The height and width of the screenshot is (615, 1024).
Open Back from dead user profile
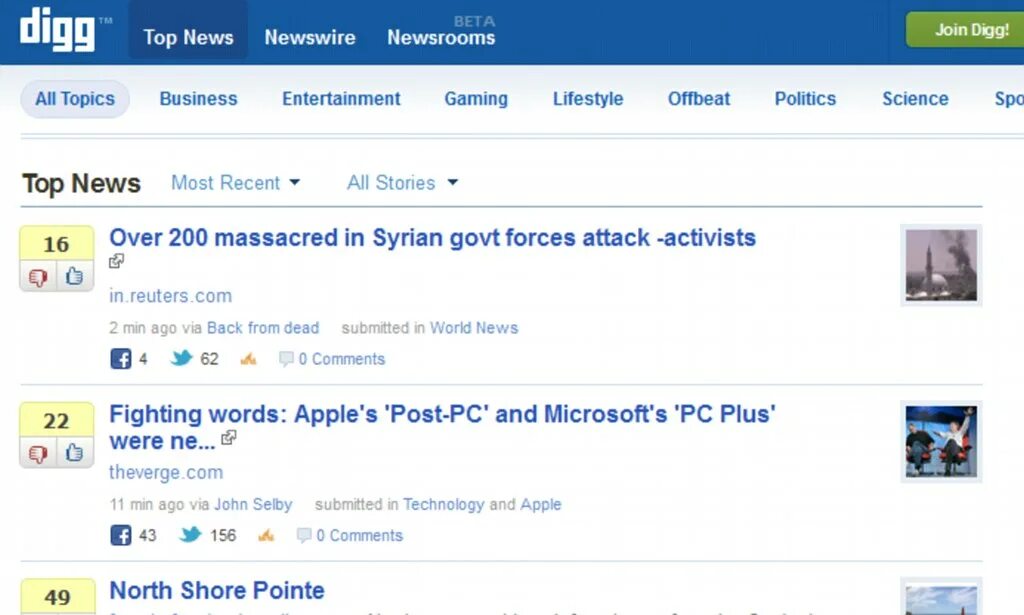click(263, 328)
